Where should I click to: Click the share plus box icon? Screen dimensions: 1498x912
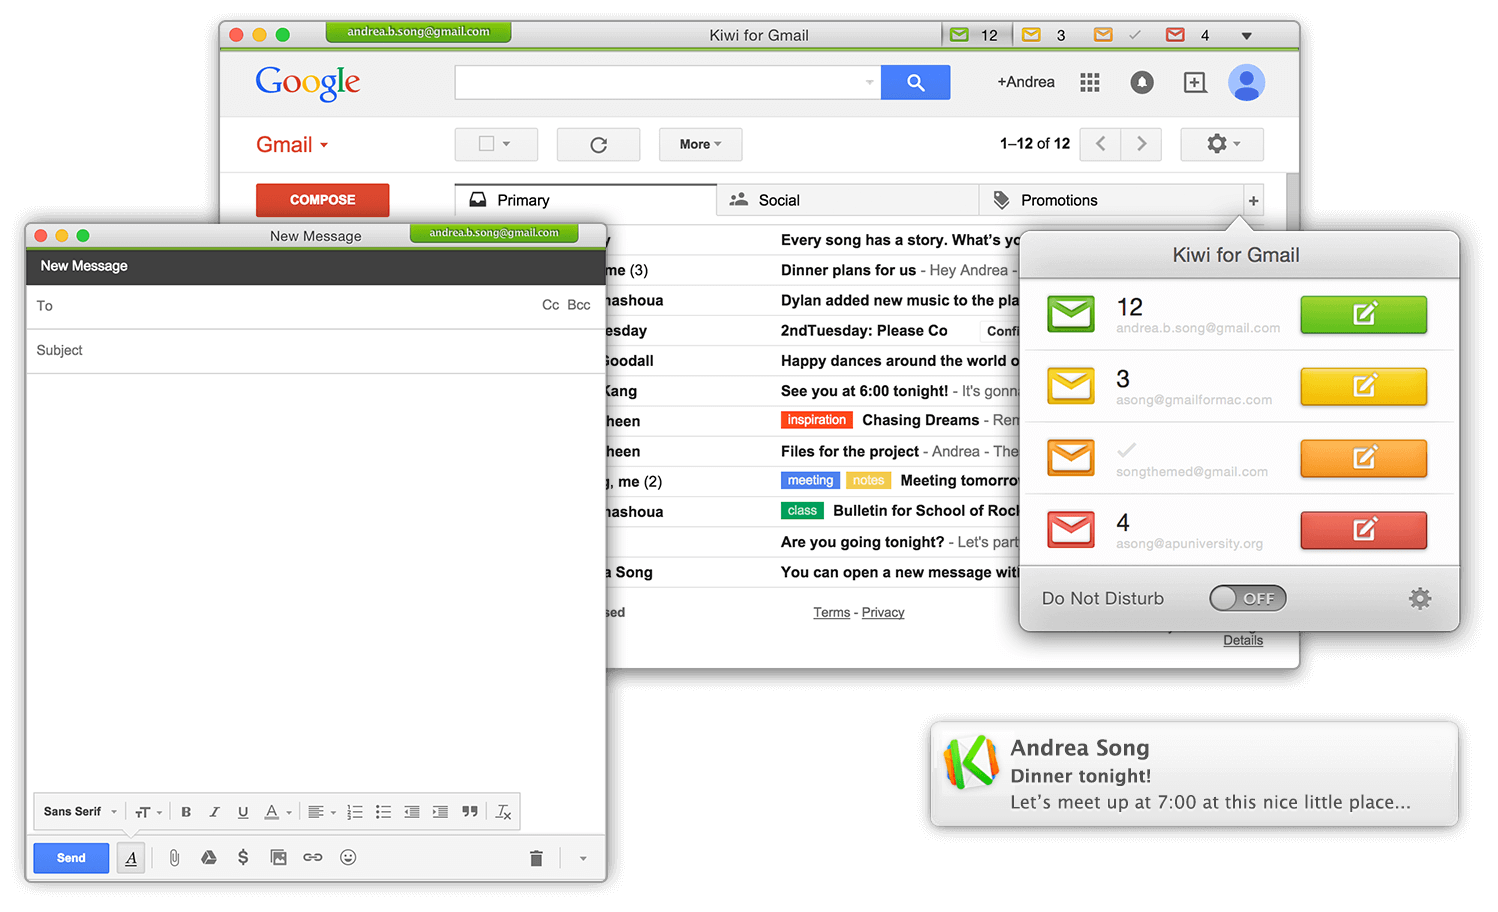pos(1195,83)
